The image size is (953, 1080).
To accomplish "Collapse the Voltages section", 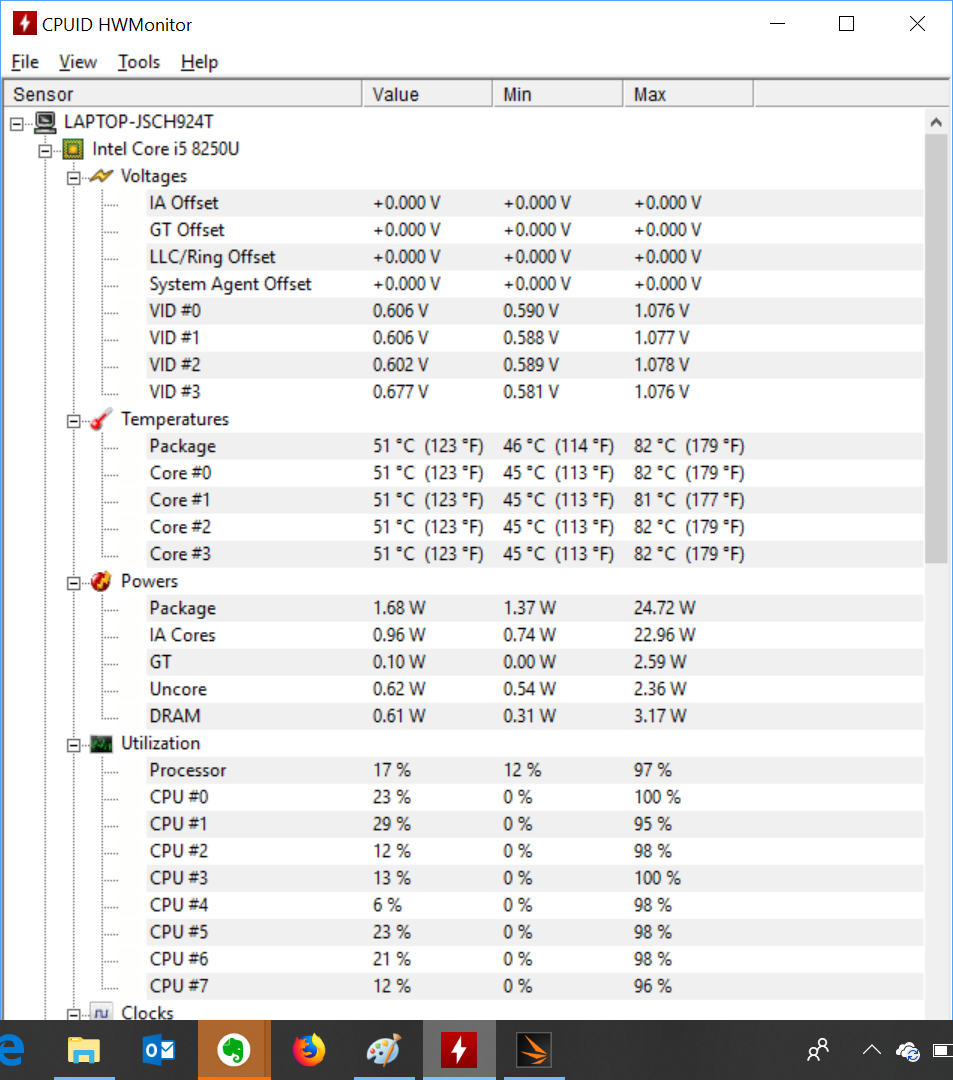I will (73, 178).
